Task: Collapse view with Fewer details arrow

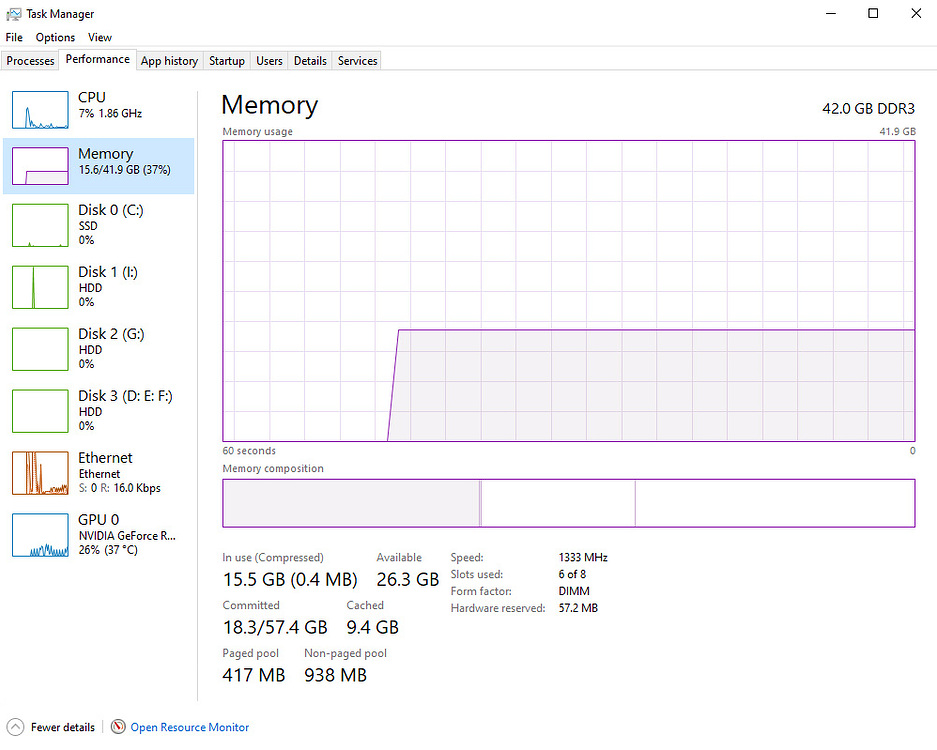Action: tap(15, 727)
